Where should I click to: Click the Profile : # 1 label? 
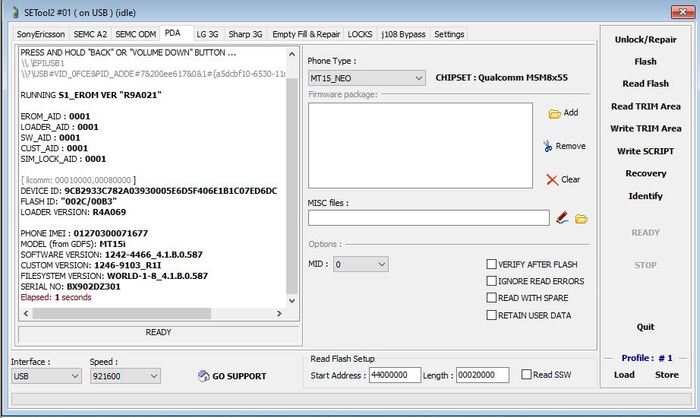646,358
